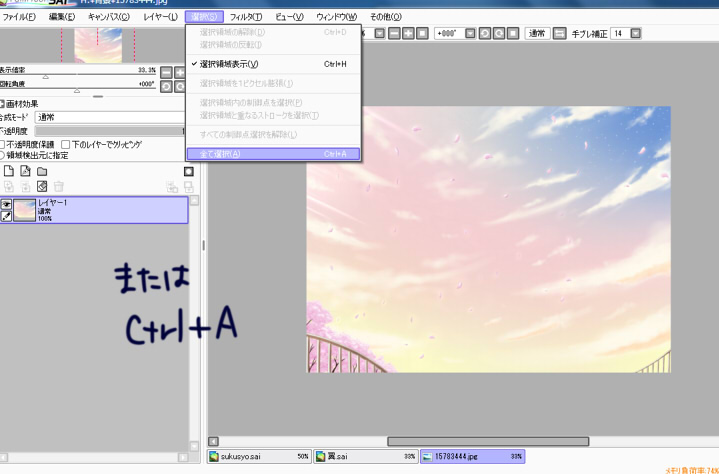Click 選択領域の解除 menu entry
719x474 pixels.
[273, 32]
